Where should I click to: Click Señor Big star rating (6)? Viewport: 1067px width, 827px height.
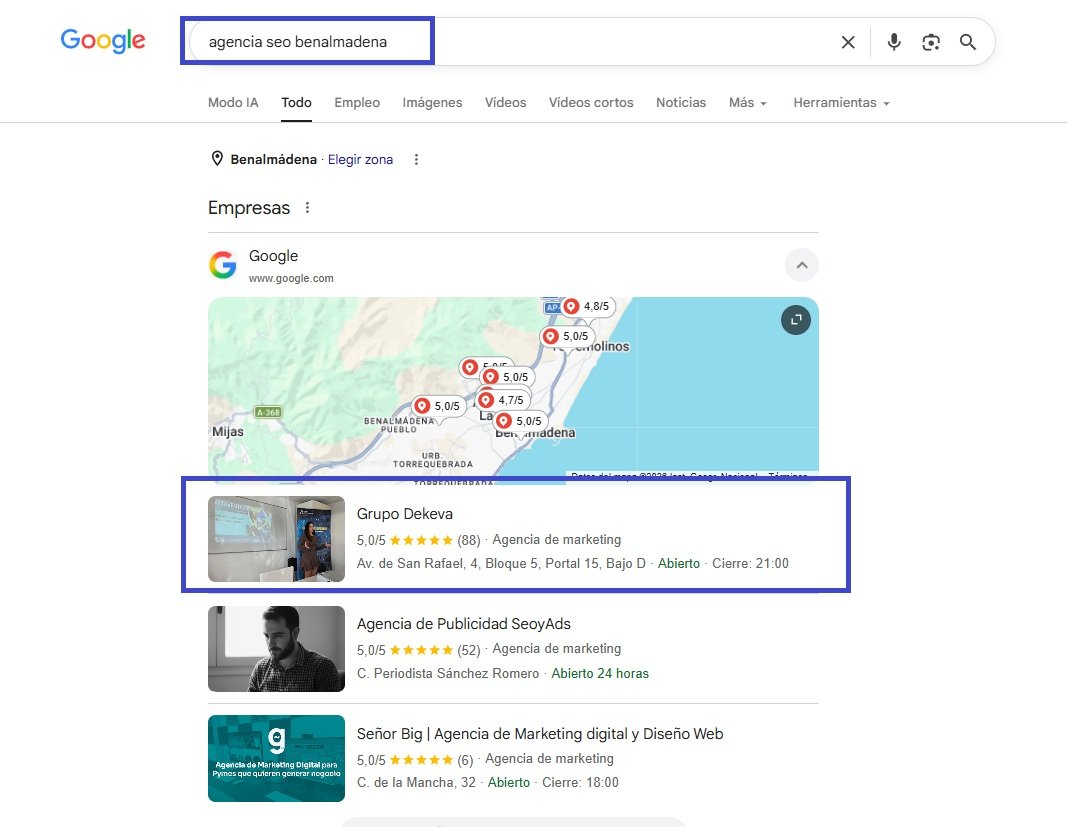point(415,760)
